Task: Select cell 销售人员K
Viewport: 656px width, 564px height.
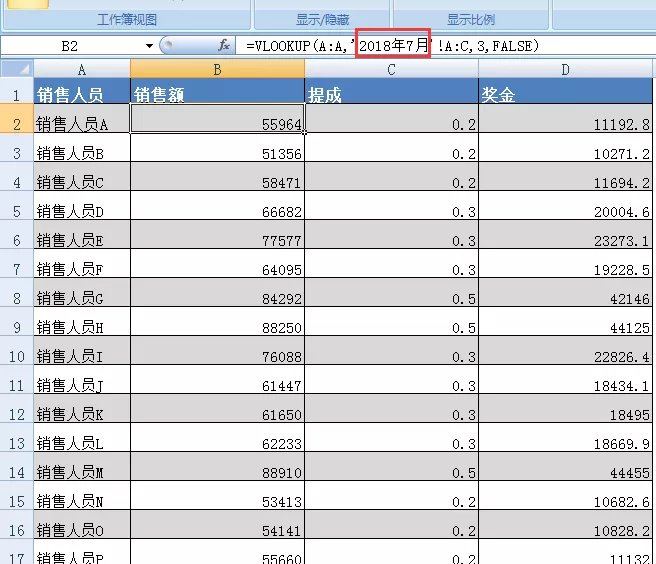Action: click(82, 408)
